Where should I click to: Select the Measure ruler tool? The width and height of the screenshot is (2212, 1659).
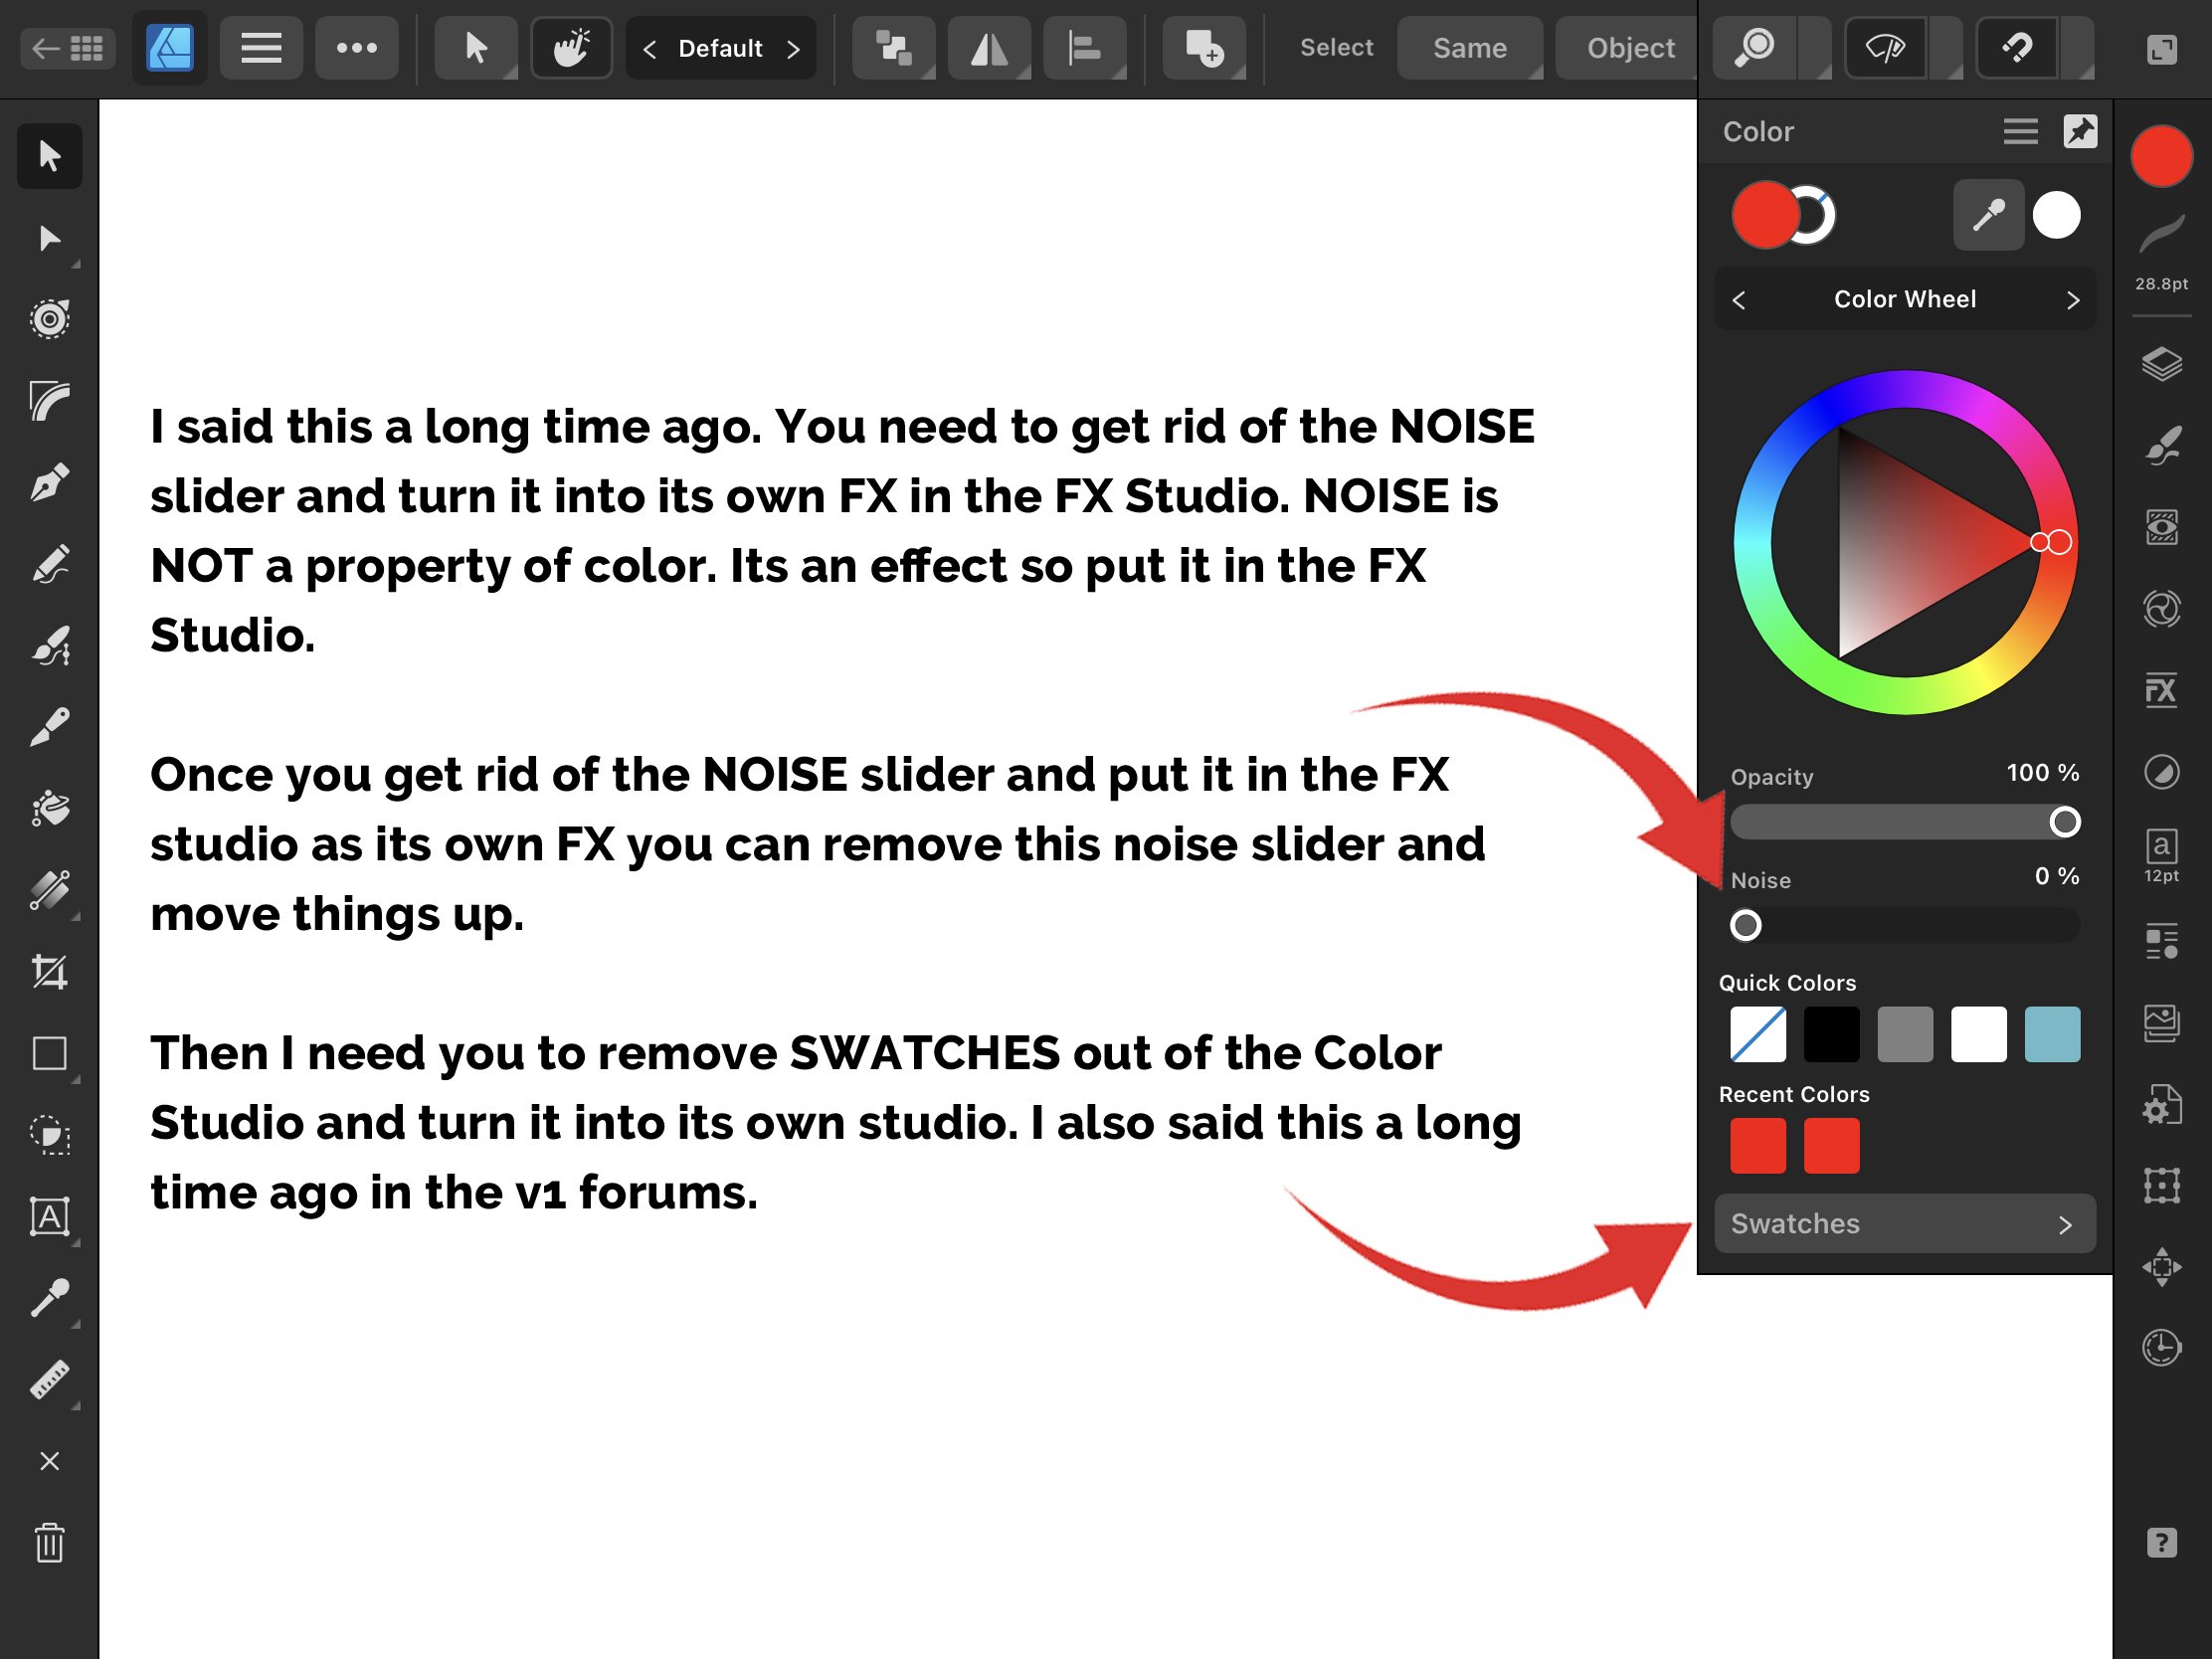click(49, 1380)
